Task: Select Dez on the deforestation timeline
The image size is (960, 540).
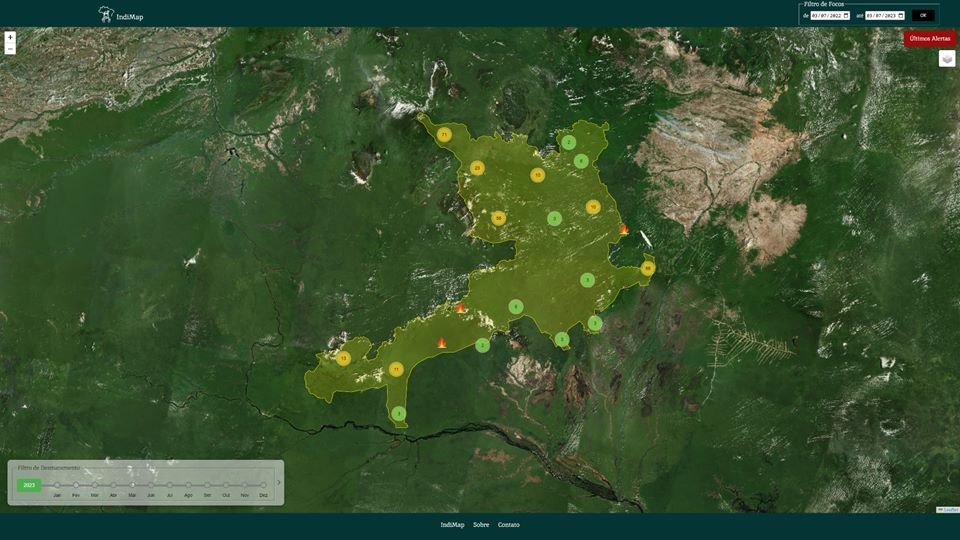Action: click(264, 485)
